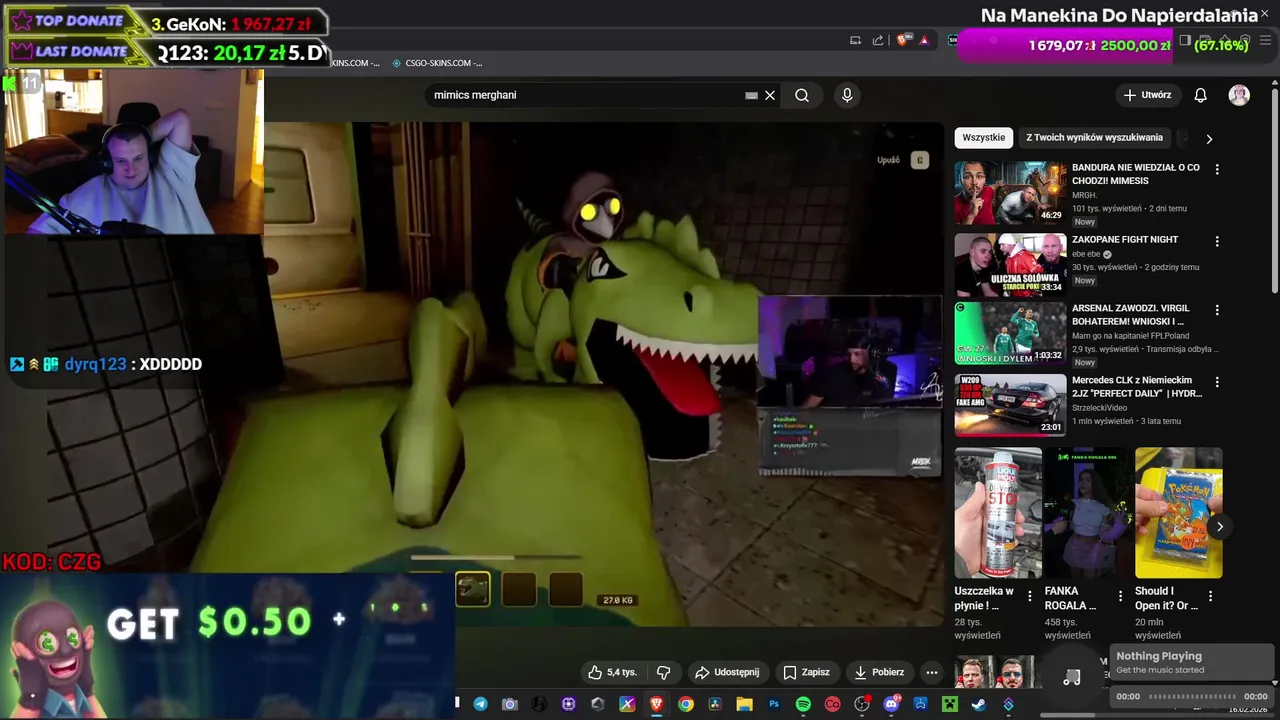Image resolution: width=1280 pixels, height=720 pixels.
Task: Click the share page icon in address bar
Action: [x=878, y=40]
